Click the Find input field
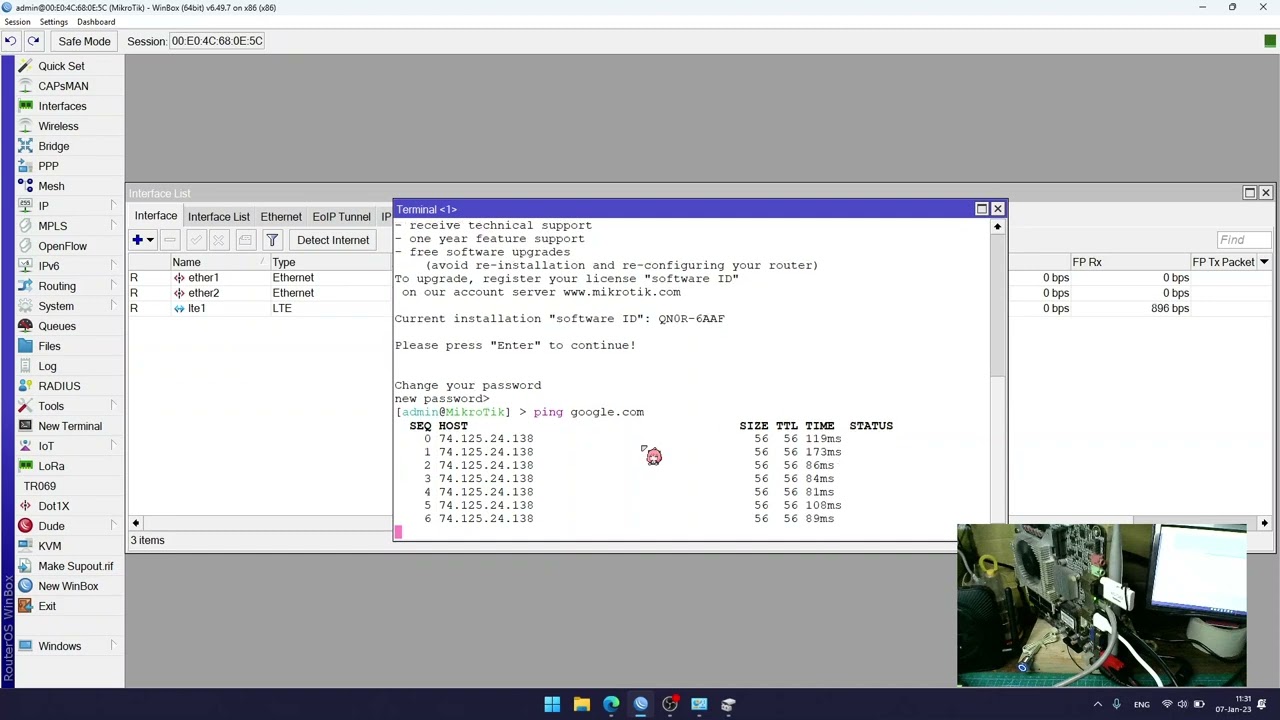 coord(1244,240)
